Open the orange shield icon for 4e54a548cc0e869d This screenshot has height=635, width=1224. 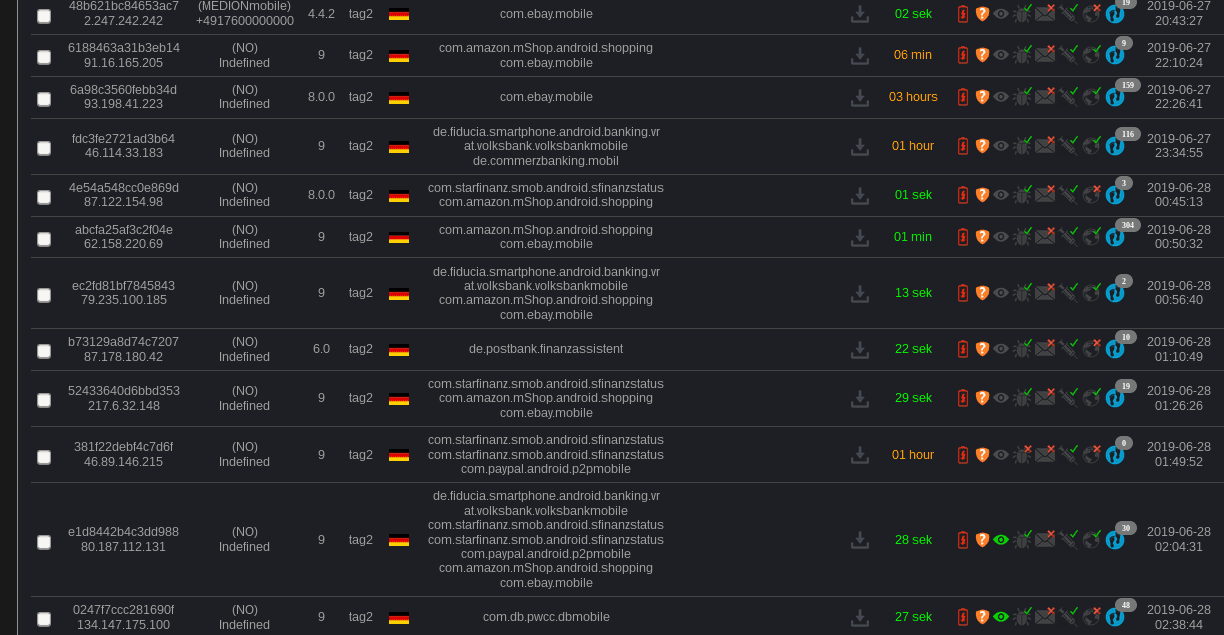click(x=982, y=195)
